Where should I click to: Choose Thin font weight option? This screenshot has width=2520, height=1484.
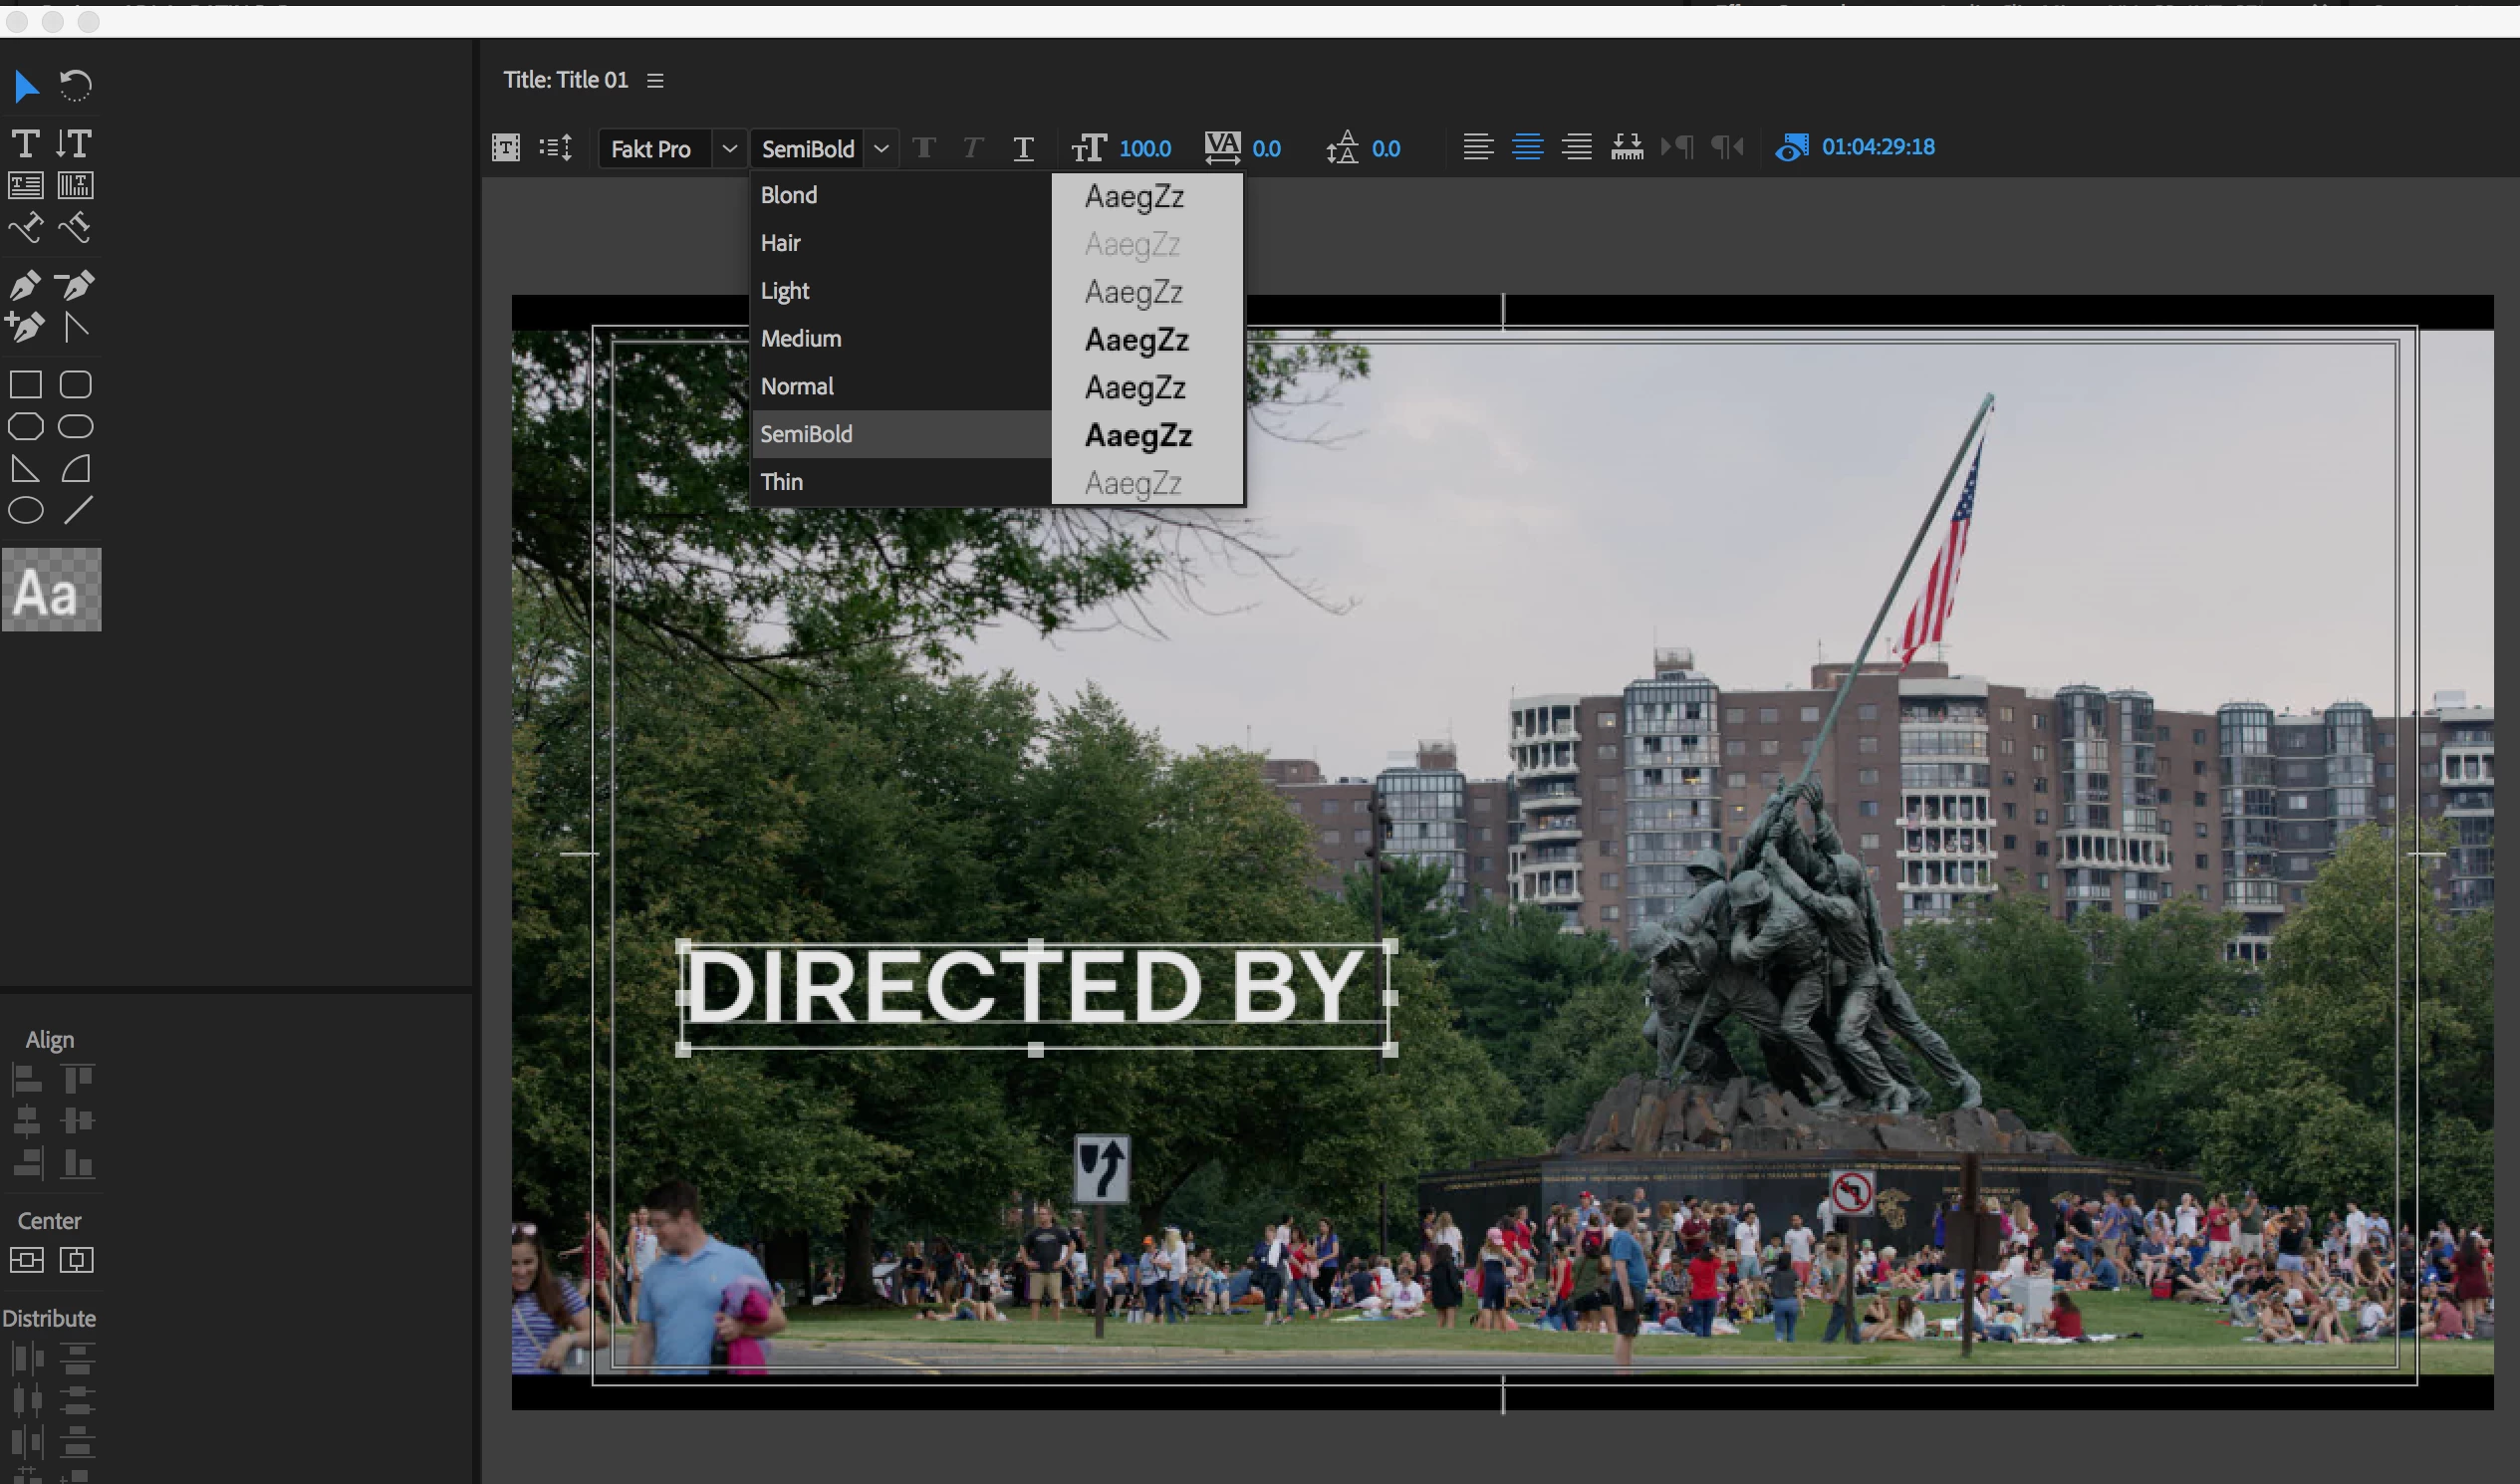tap(781, 482)
